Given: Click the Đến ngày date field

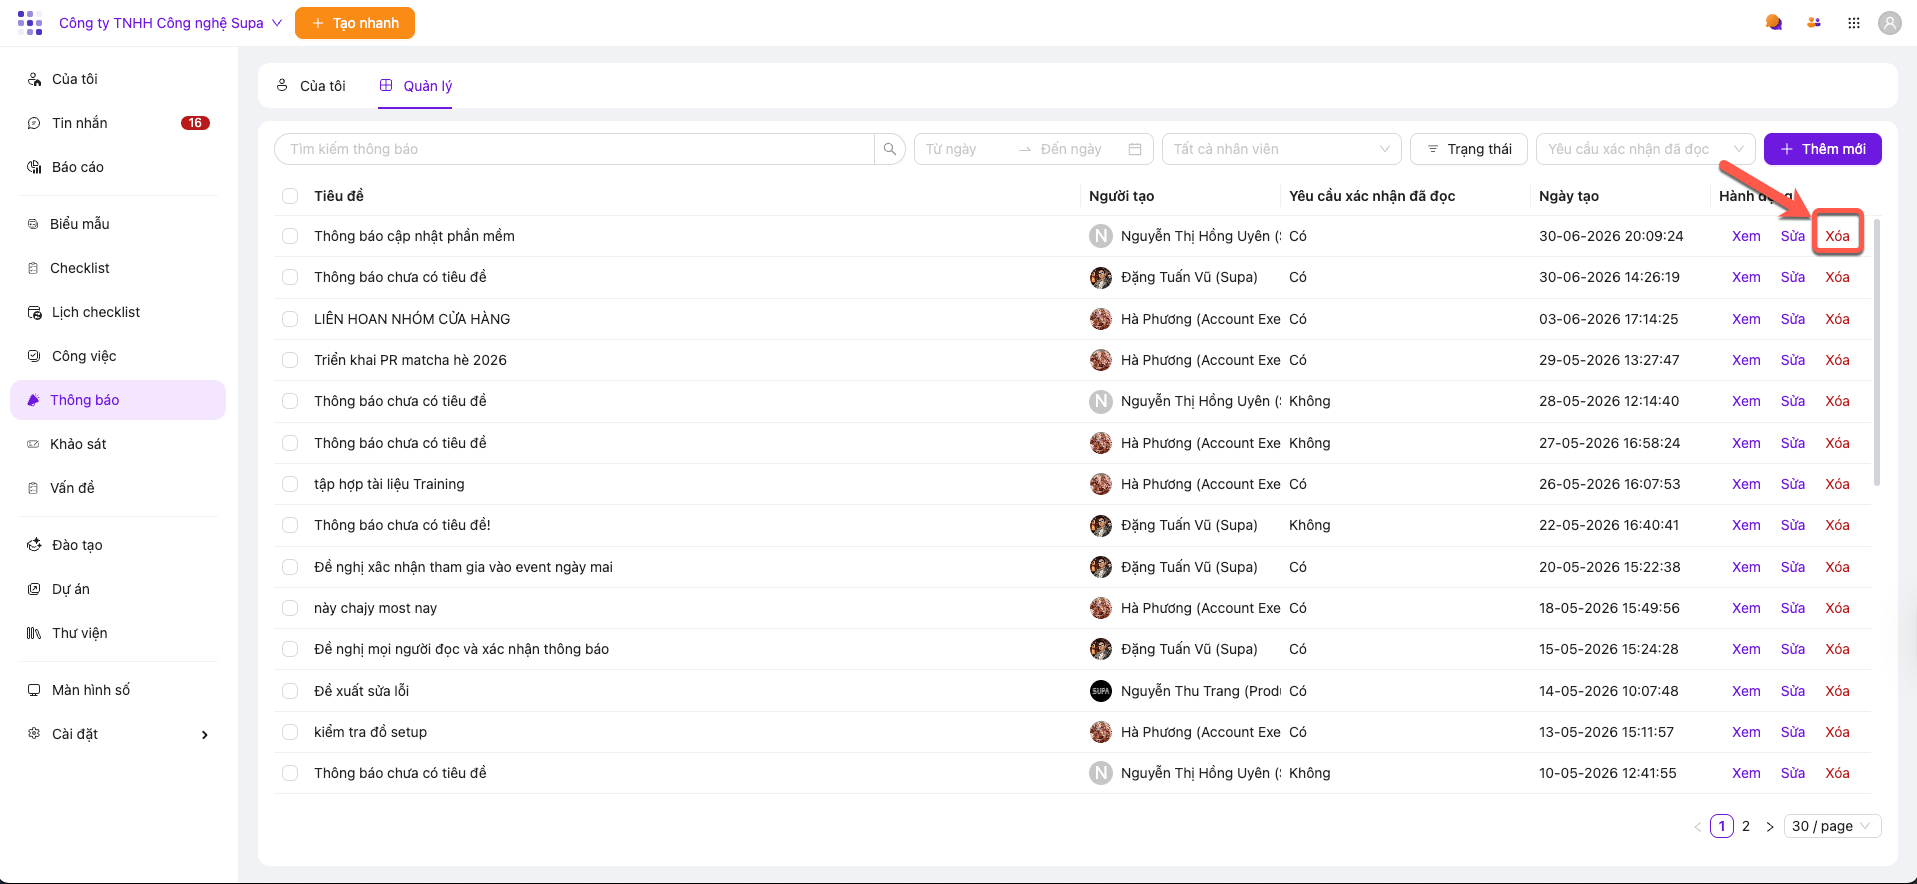Looking at the screenshot, I should (x=1078, y=149).
